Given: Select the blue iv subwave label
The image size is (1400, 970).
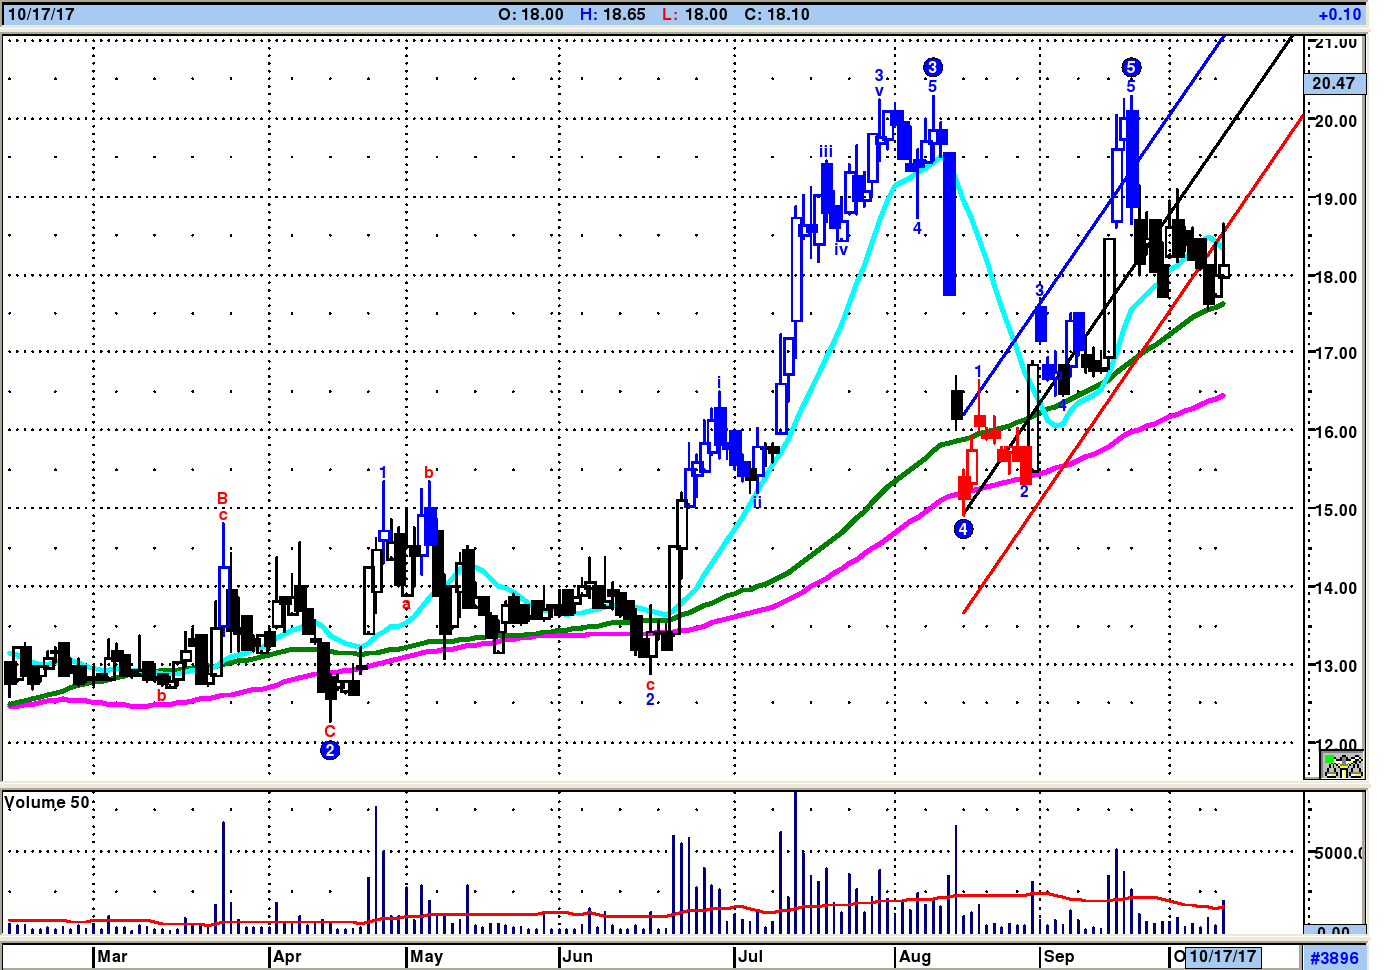Looking at the screenshot, I should click(x=841, y=250).
